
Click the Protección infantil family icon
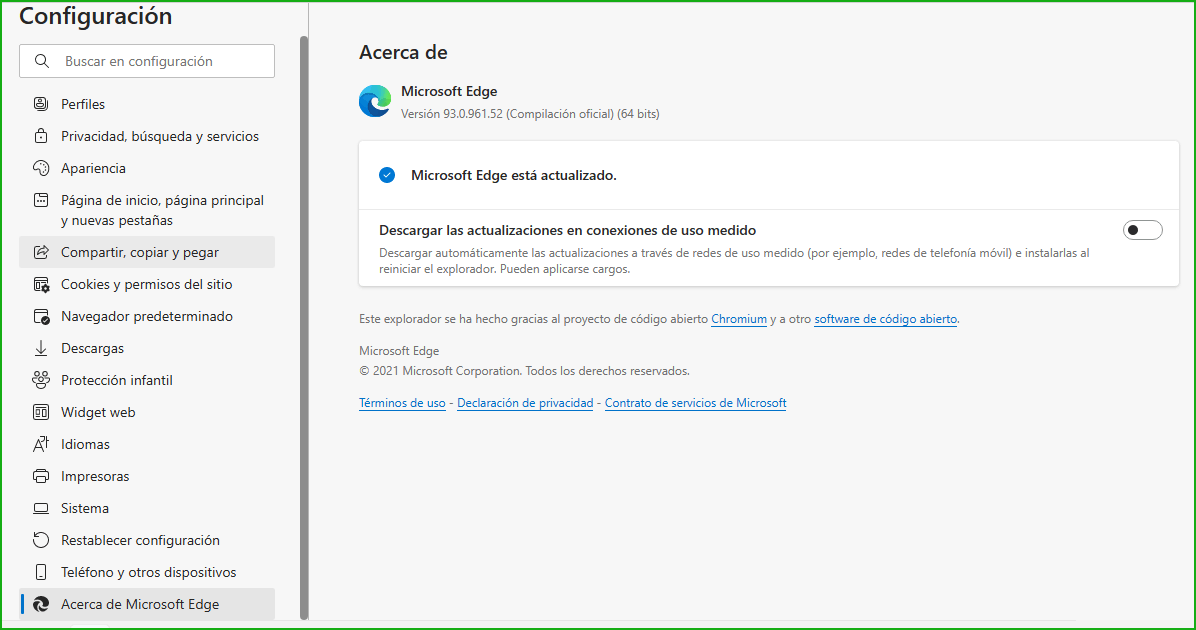click(x=41, y=380)
